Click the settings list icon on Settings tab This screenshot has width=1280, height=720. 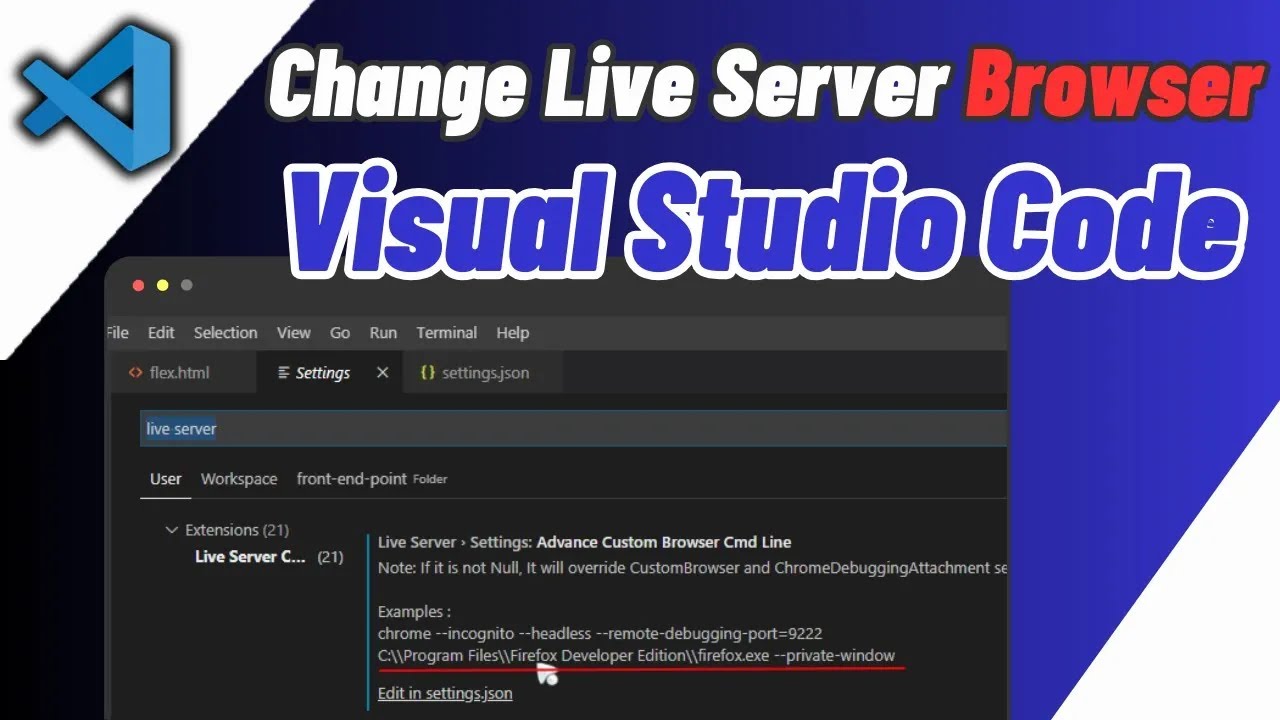(282, 372)
